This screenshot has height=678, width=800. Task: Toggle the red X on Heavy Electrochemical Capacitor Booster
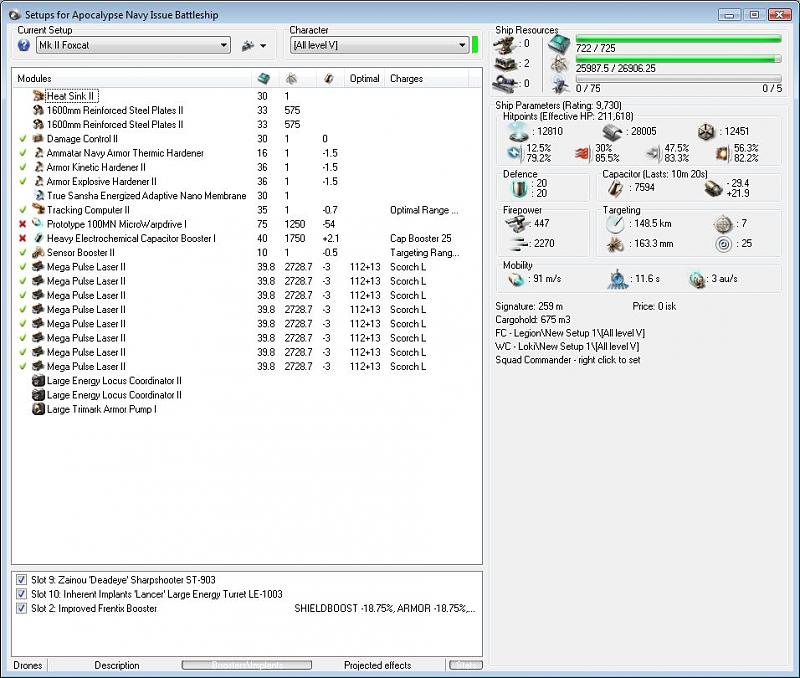click(x=22, y=238)
